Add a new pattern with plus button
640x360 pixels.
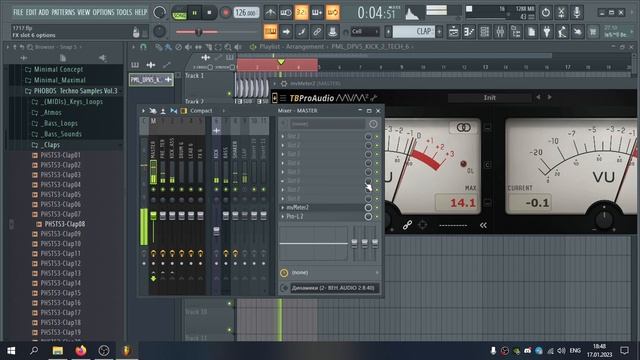(439, 31)
